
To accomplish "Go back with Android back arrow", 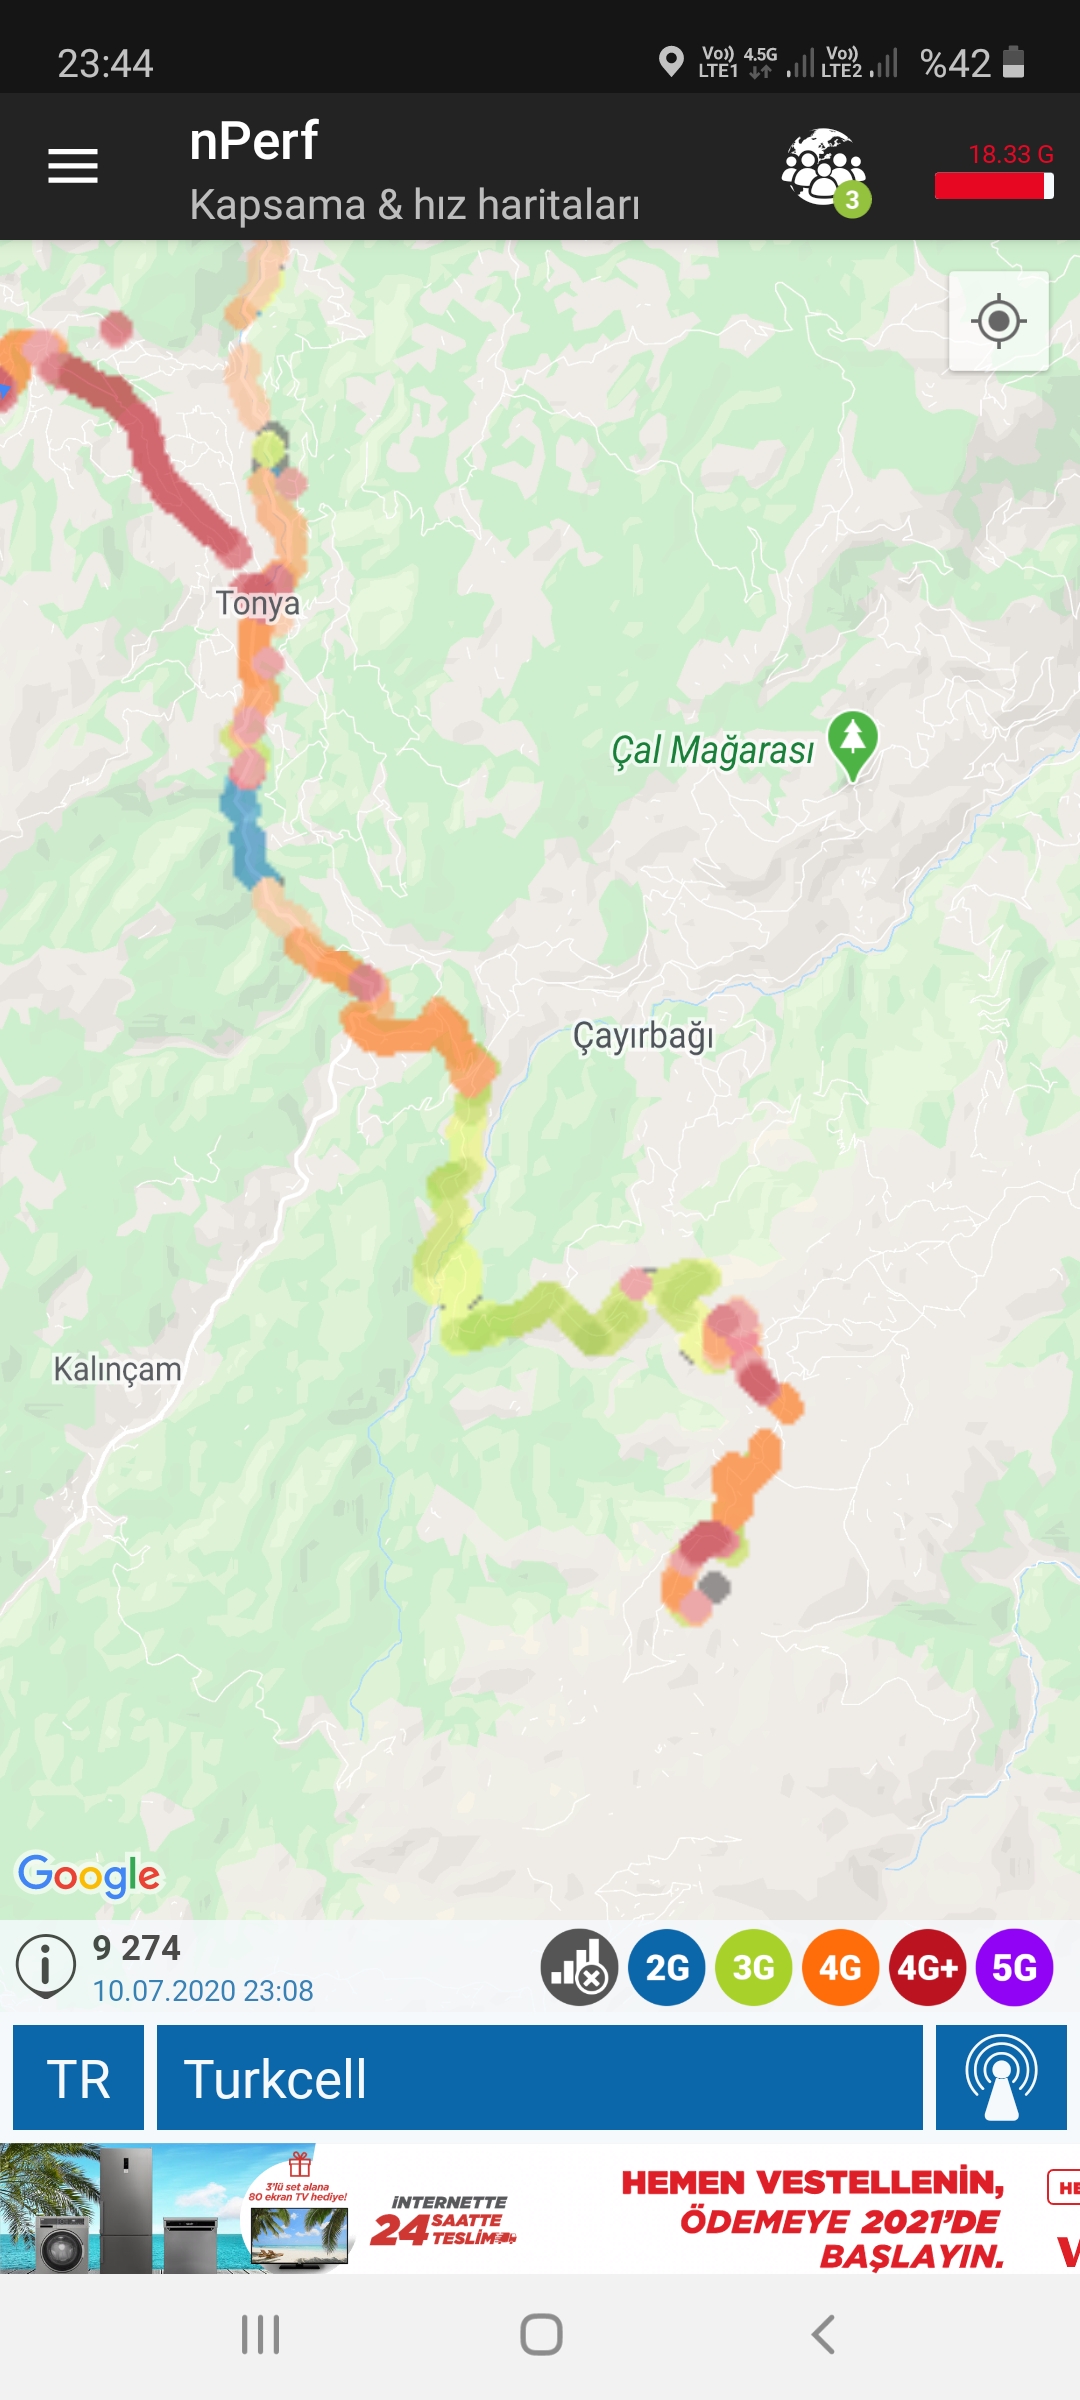I will click(x=822, y=2335).
